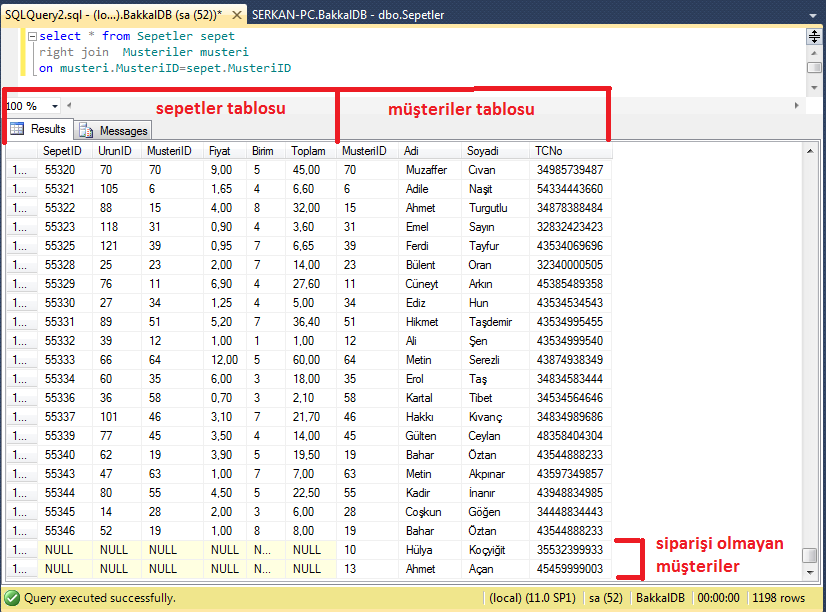826x612 pixels.
Task: Click the Adi column header
Action: coord(429,151)
